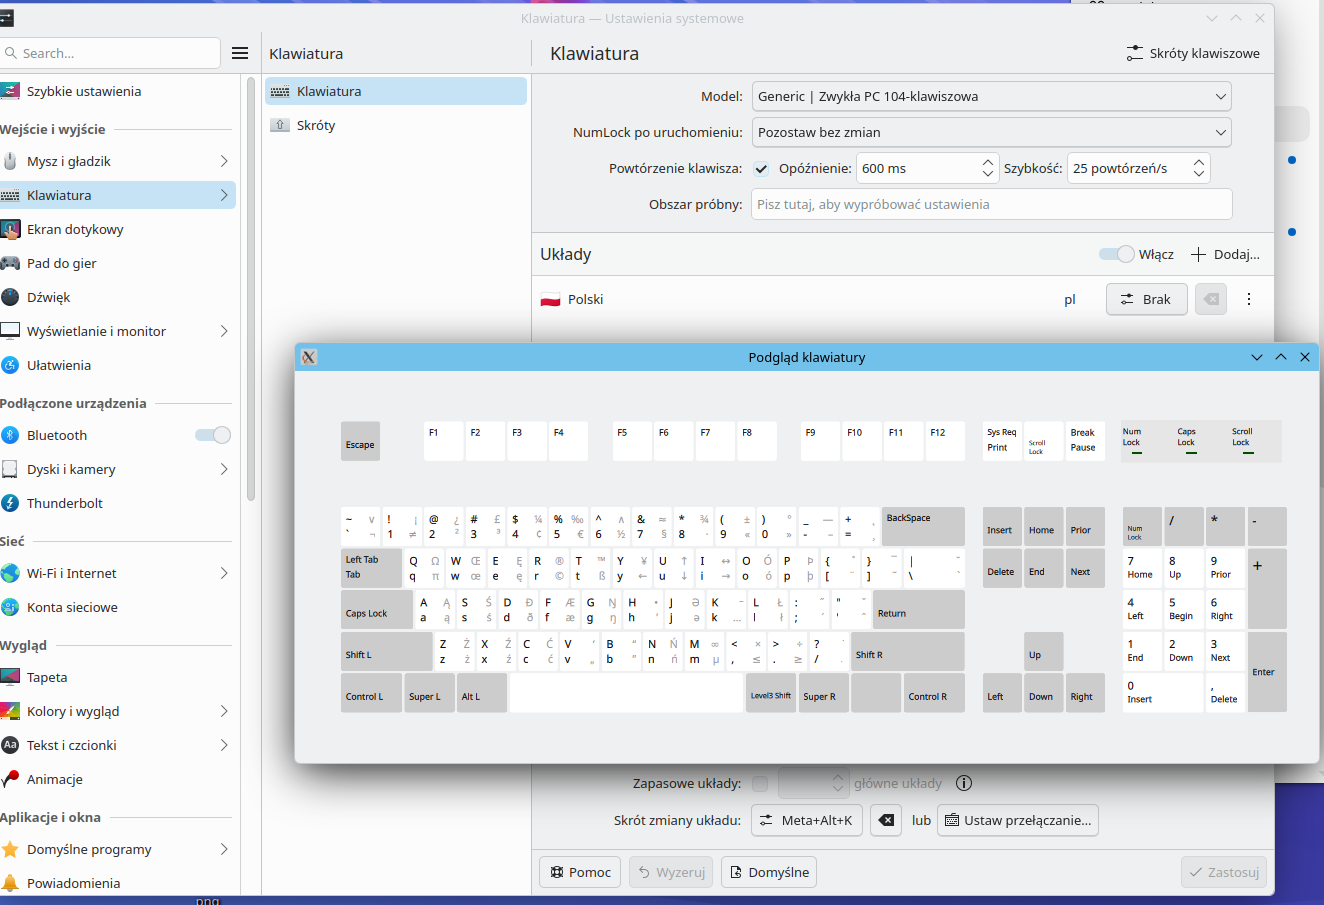Viewport: 1324px width, 905px height.
Task: Increase the Opóźnienie delay value with the stepper
Action: [988, 162]
